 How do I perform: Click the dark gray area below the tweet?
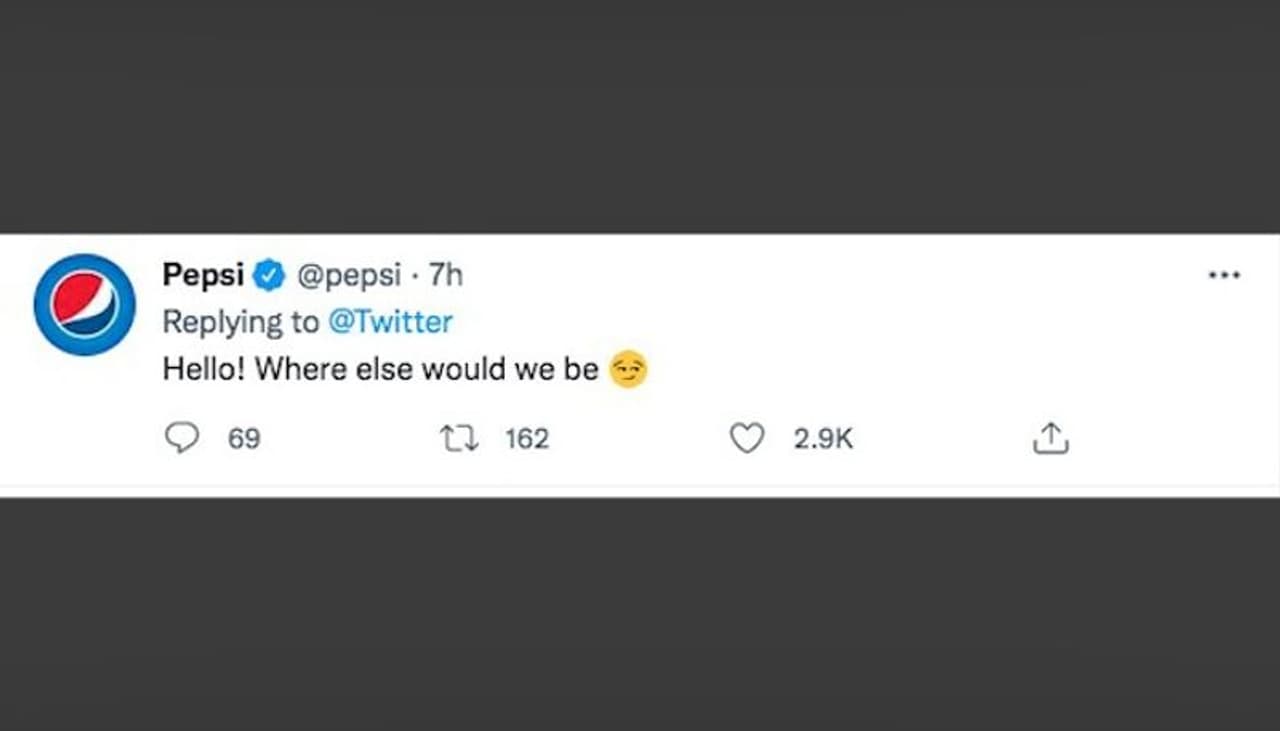640,615
